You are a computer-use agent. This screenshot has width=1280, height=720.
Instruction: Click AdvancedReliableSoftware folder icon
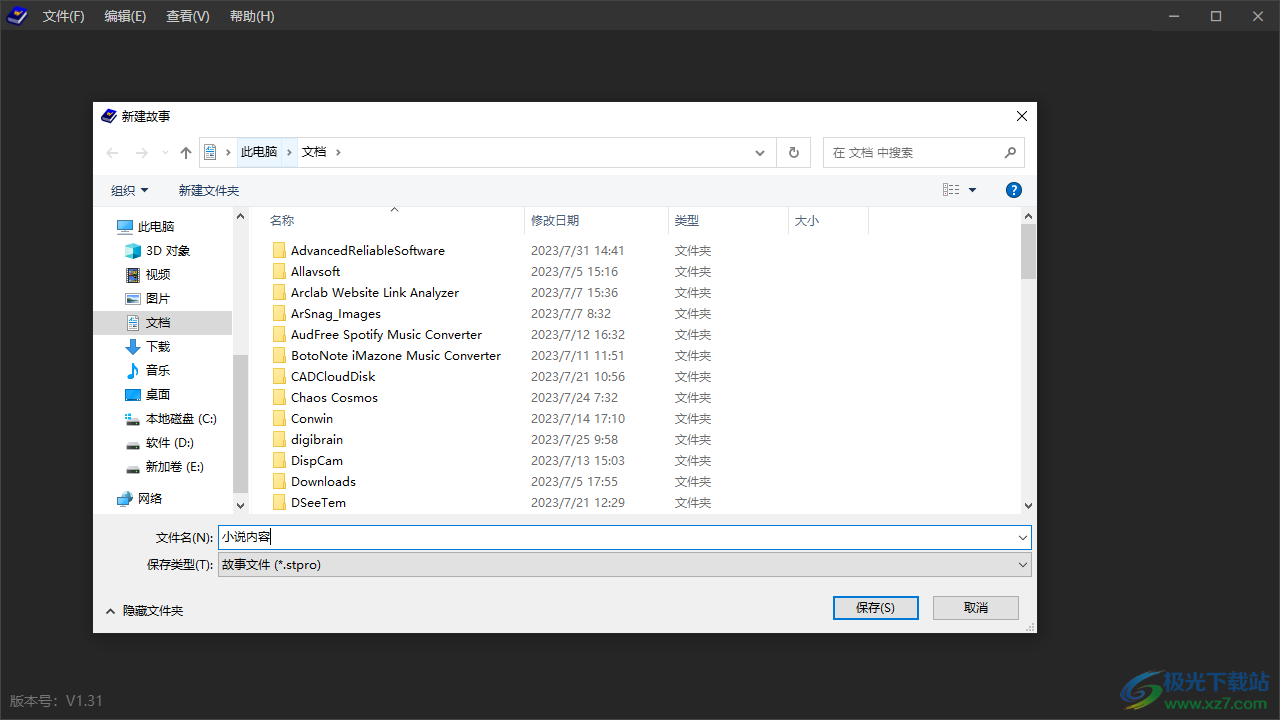[x=279, y=251]
